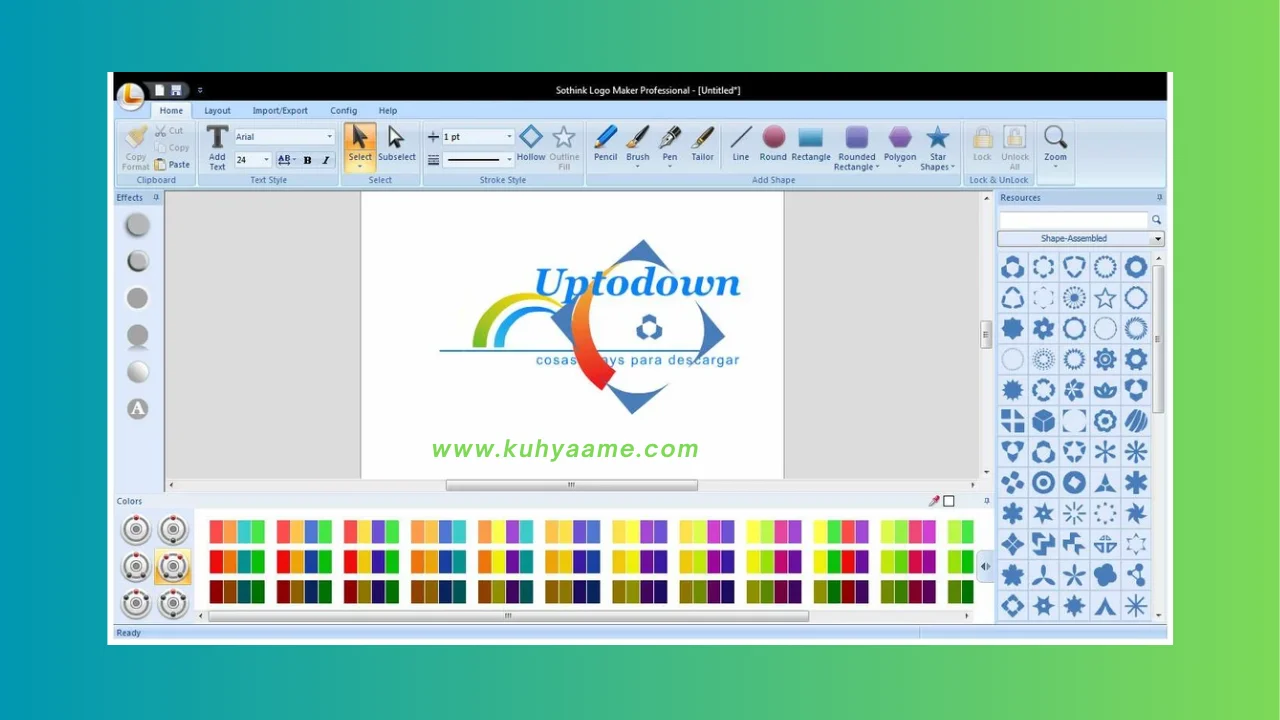Click the pin button on Colors panel
Image resolution: width=1280 pixels, height=720 pixels.
click(x=987, y=501)
